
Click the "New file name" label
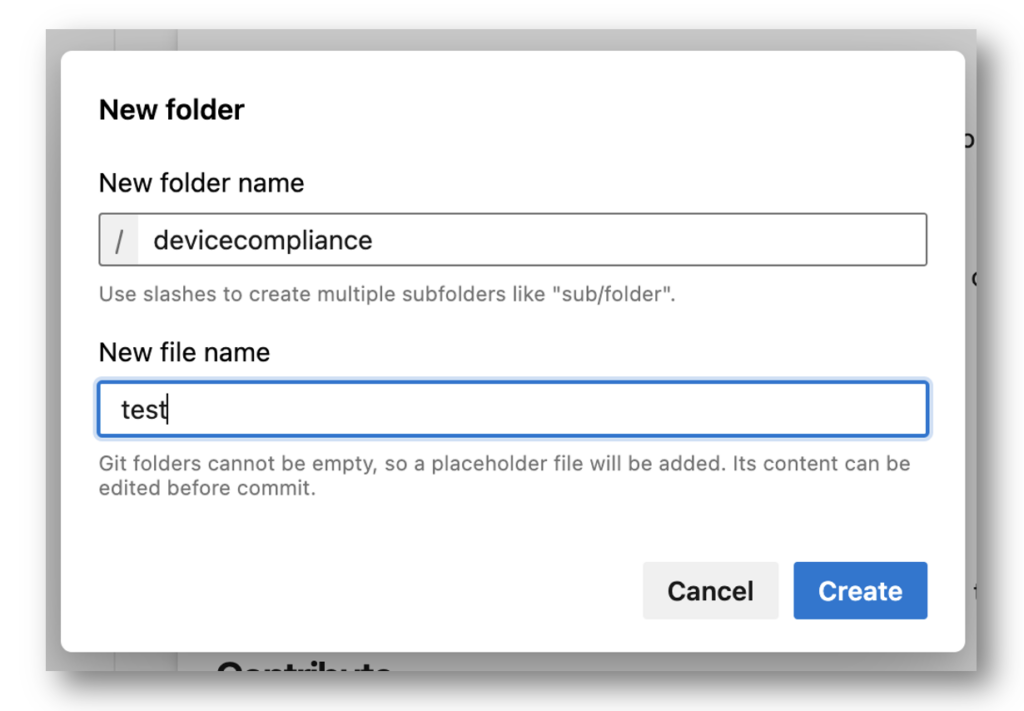[x=184, y=352]
